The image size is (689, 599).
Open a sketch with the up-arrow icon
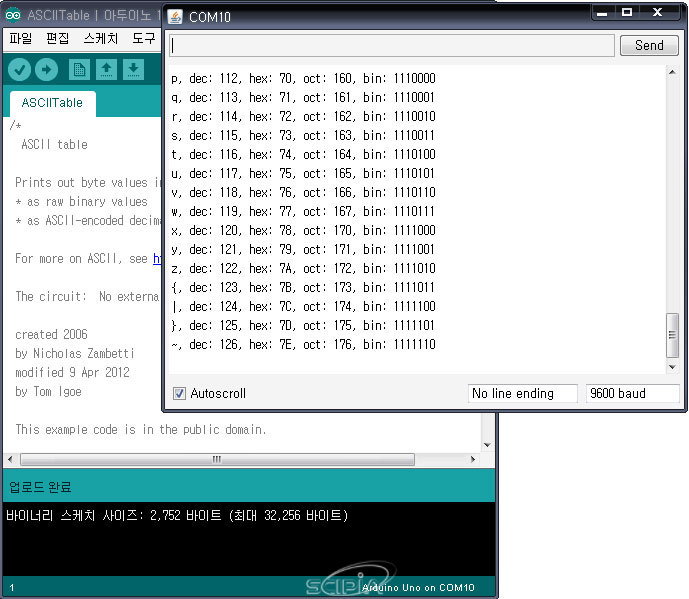[106, 69]
